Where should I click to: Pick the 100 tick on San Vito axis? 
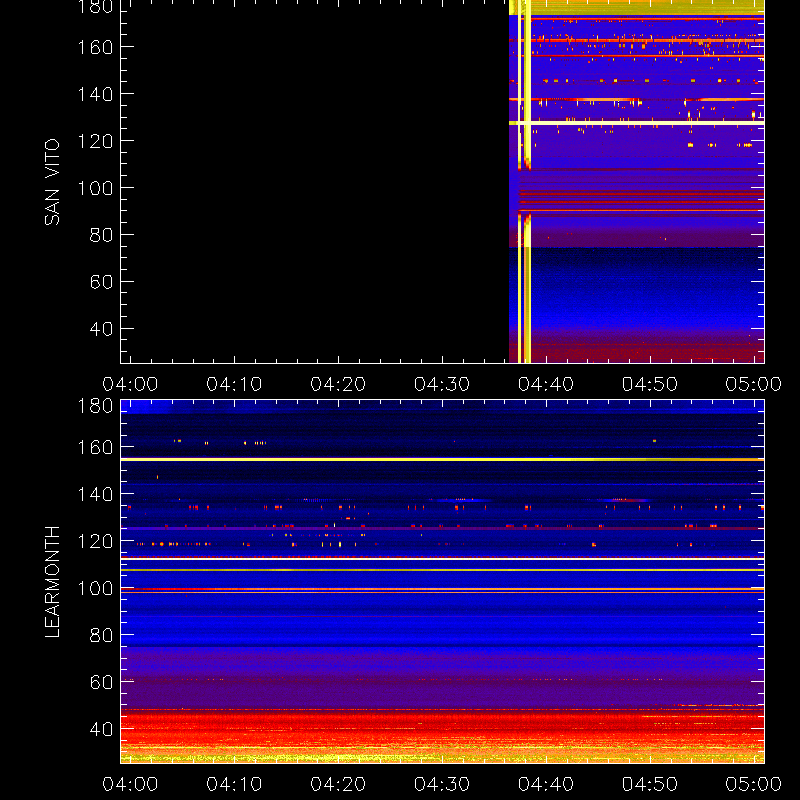pos(95,188)
